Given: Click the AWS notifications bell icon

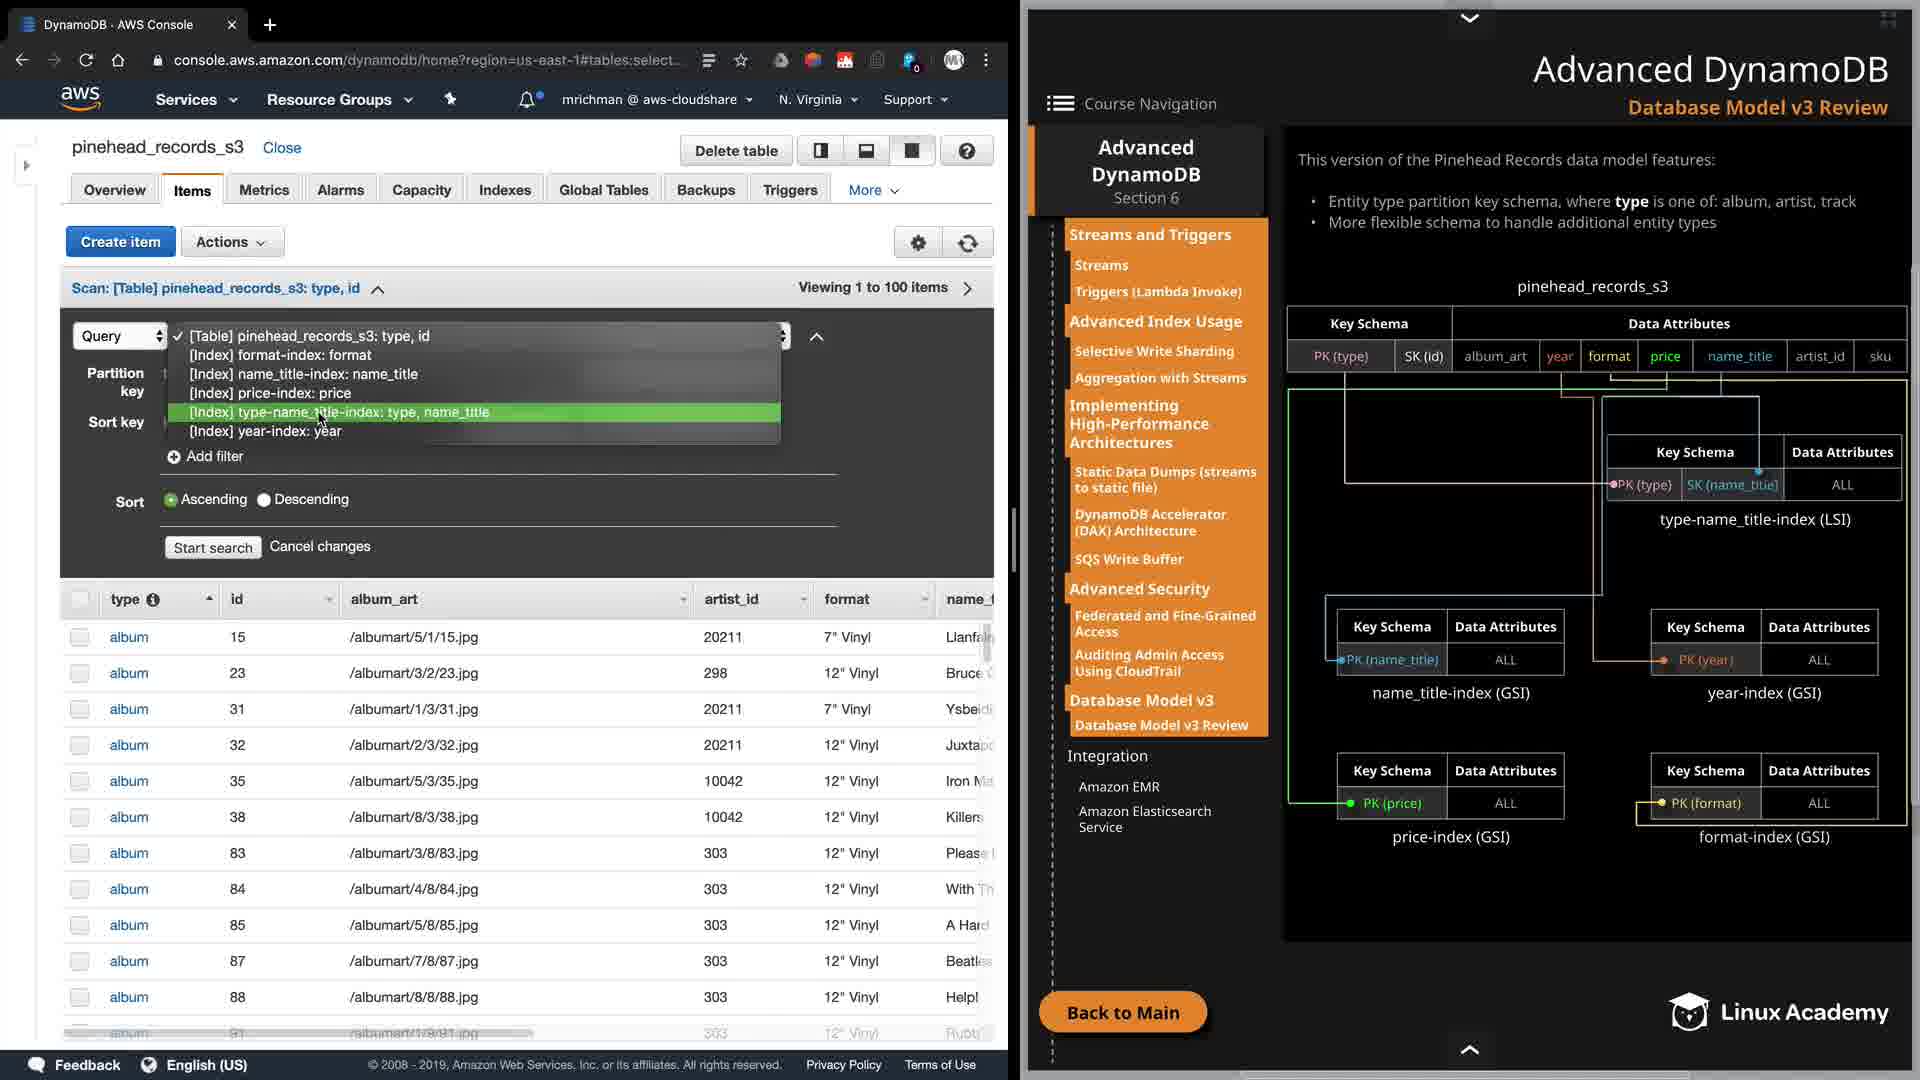Looking at the screenshot, I should click(527, 100).
